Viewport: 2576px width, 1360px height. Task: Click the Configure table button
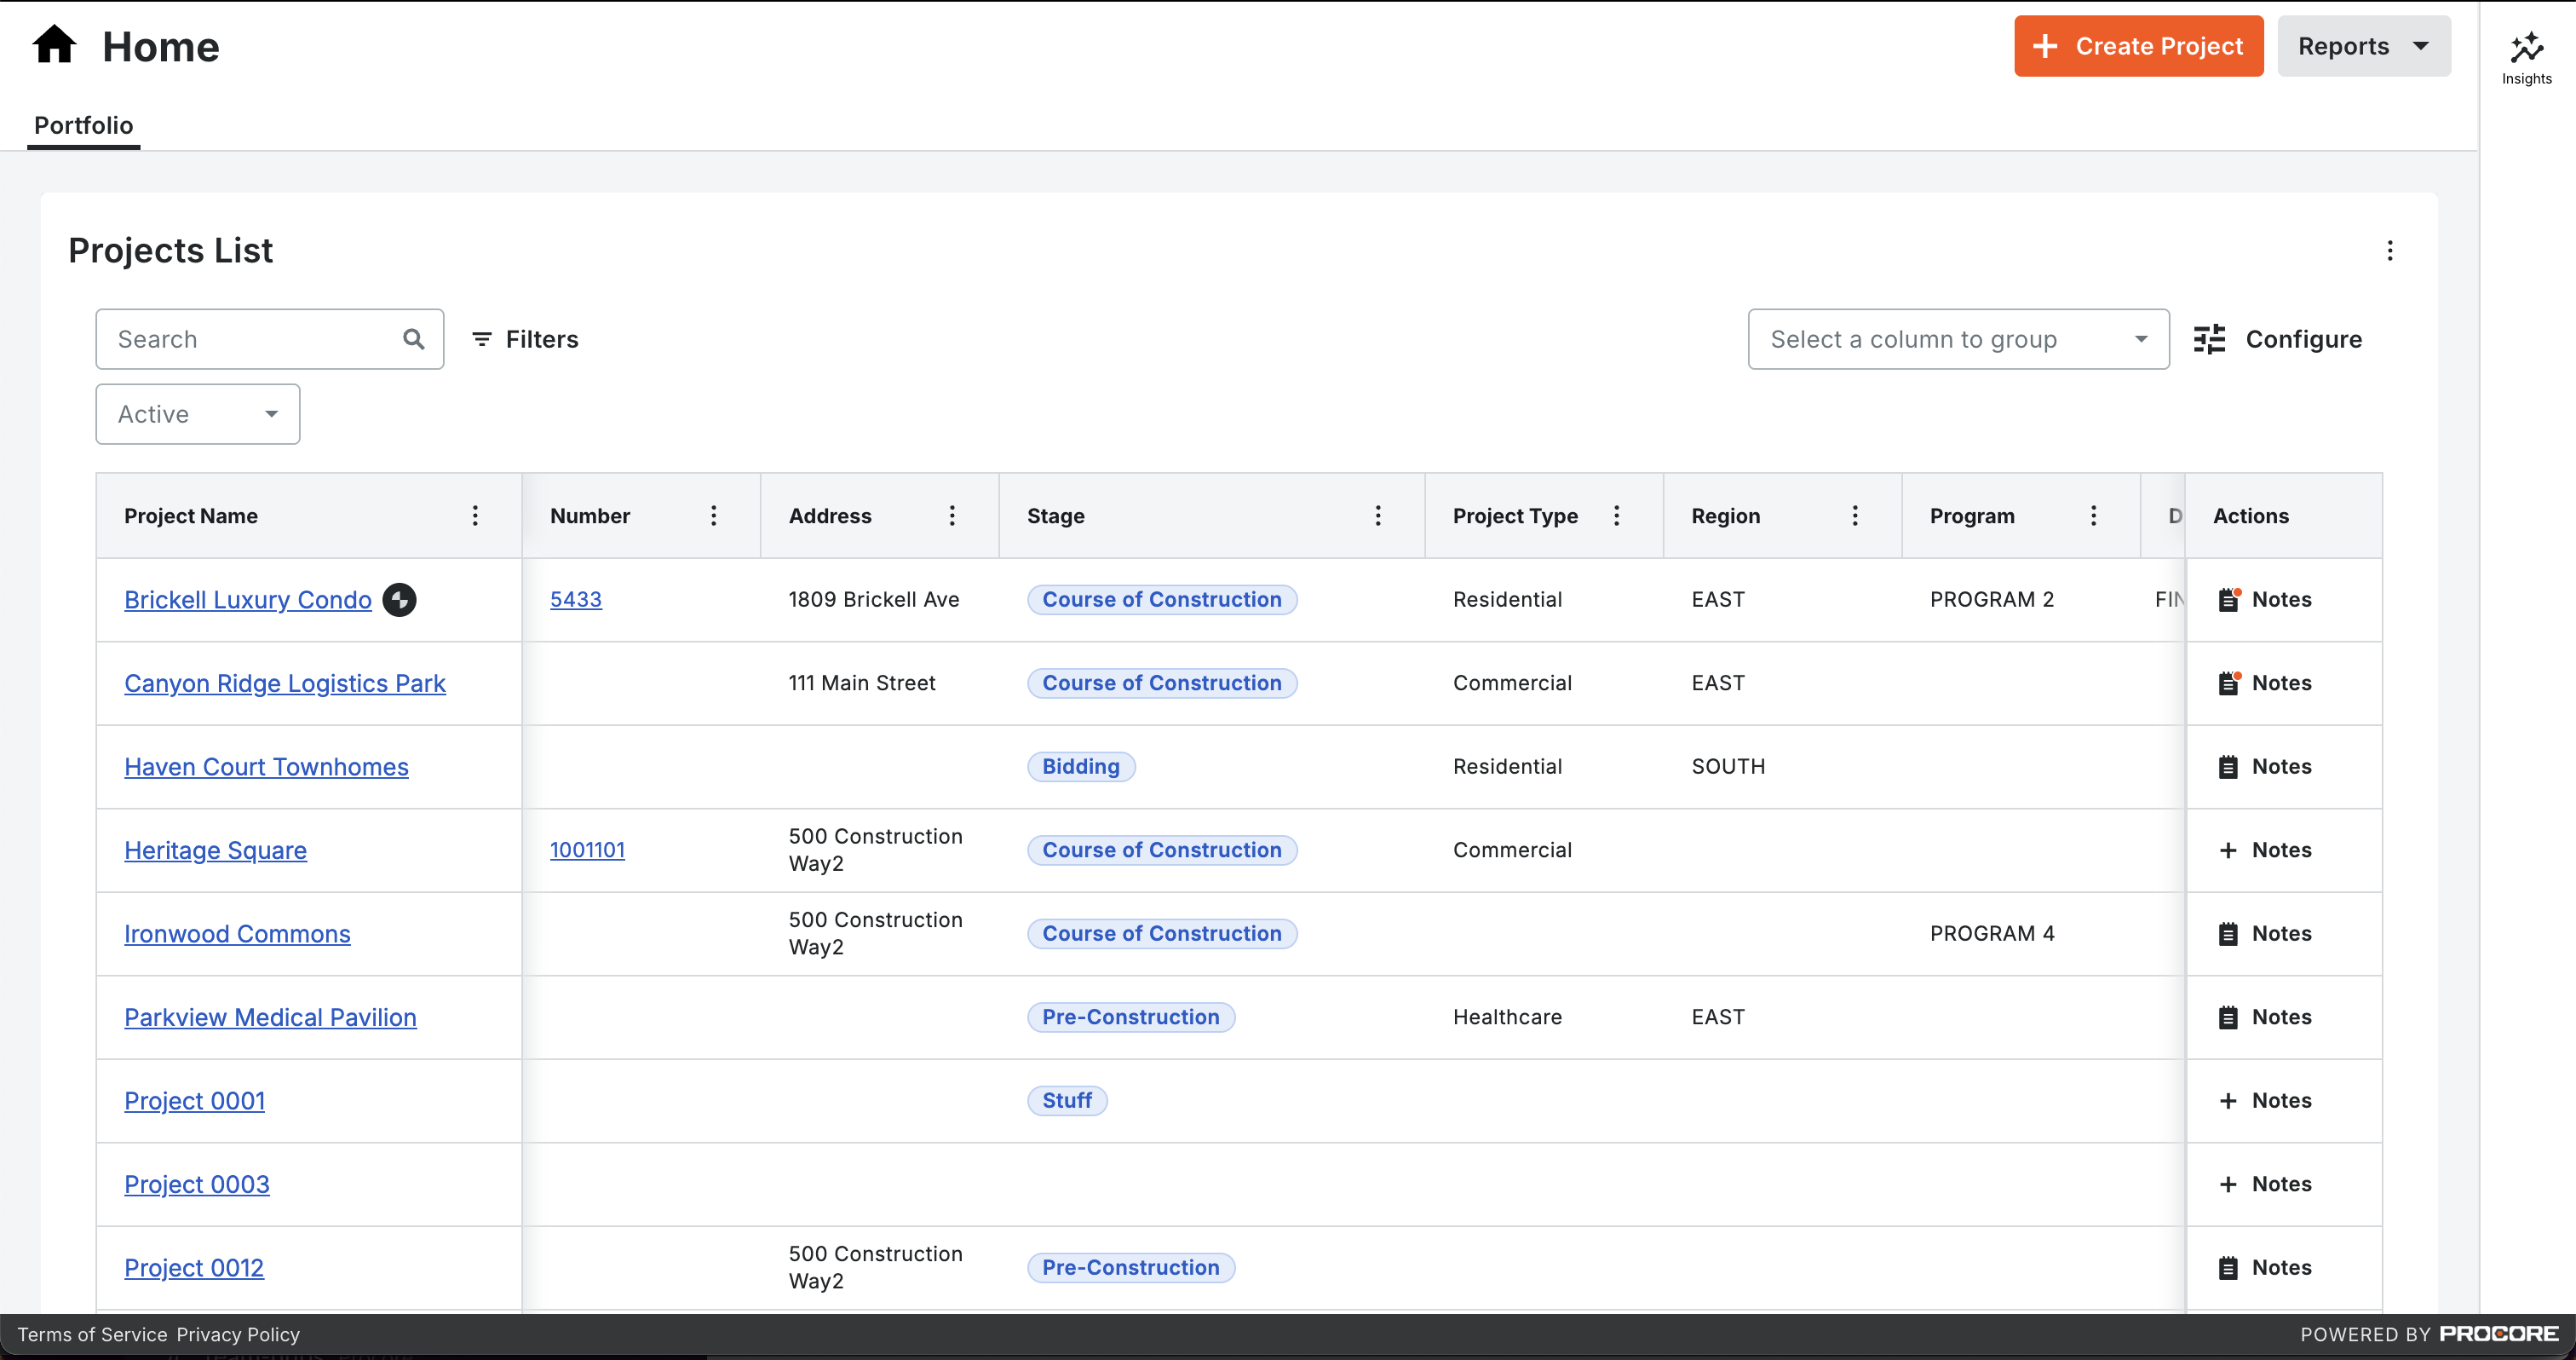pyautogui.click(x=2277, y=339)
